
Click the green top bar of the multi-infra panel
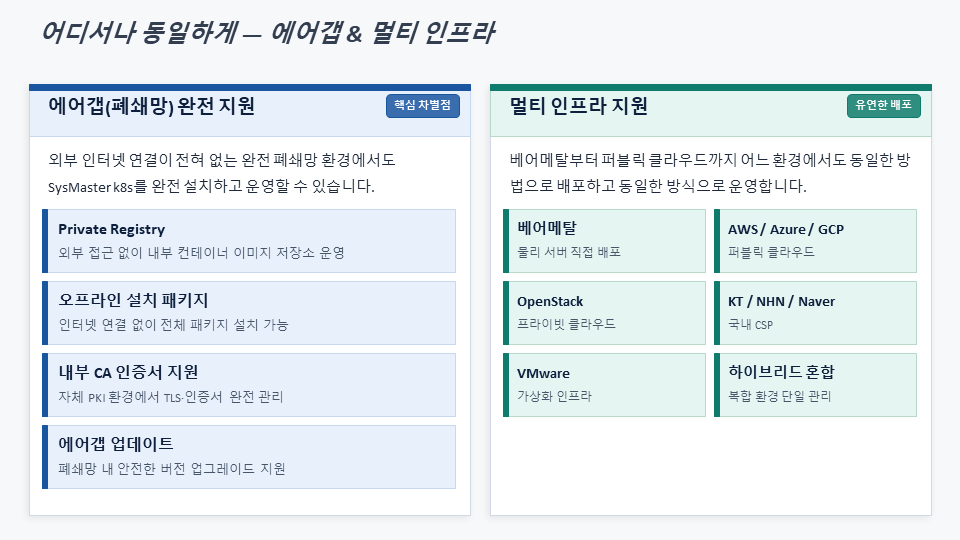[x=710, y=87]
